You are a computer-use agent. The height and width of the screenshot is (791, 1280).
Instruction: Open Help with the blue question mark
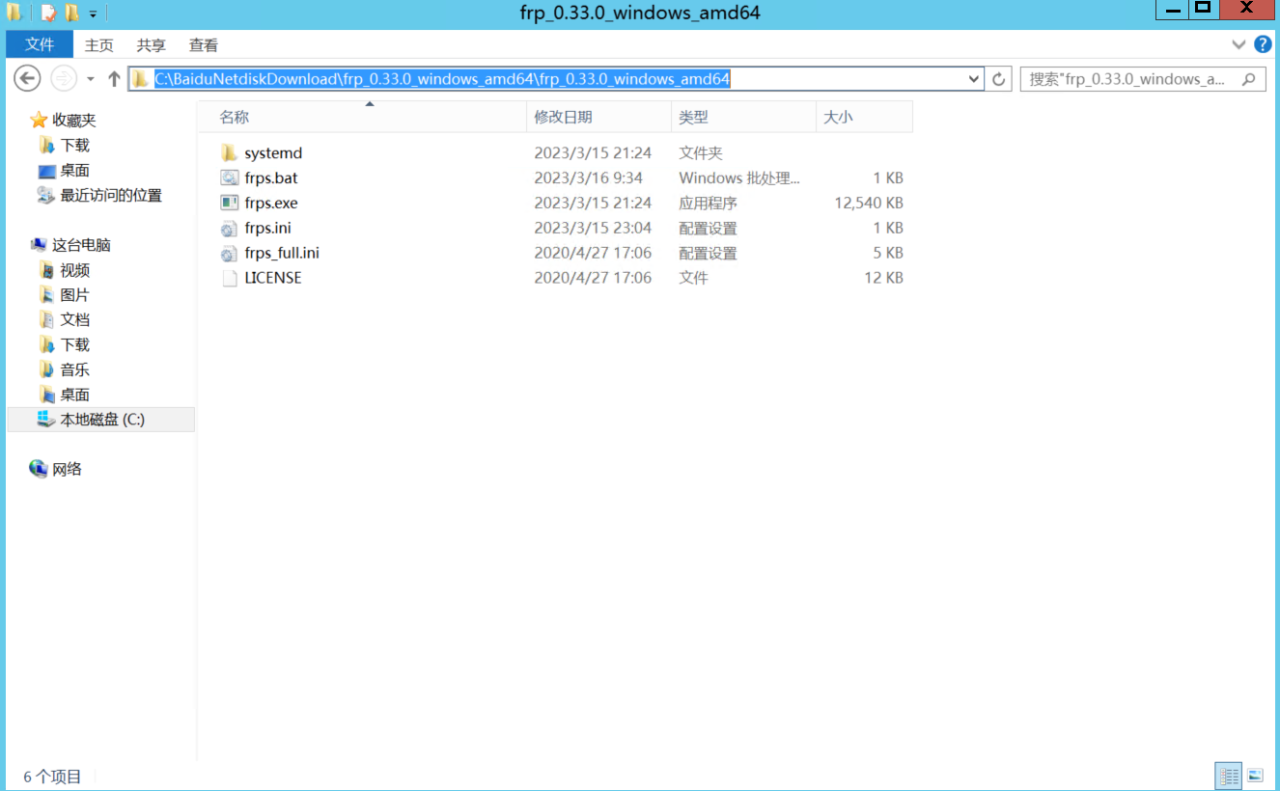click(x=1262, y=45)
